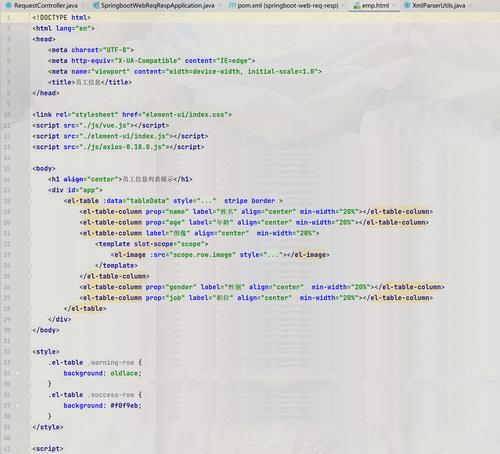This screenshot has width=500, height=454.
Task: Close the SpringbootWebReqRespApplication.java tab
Action: click(x=220, y=5)
